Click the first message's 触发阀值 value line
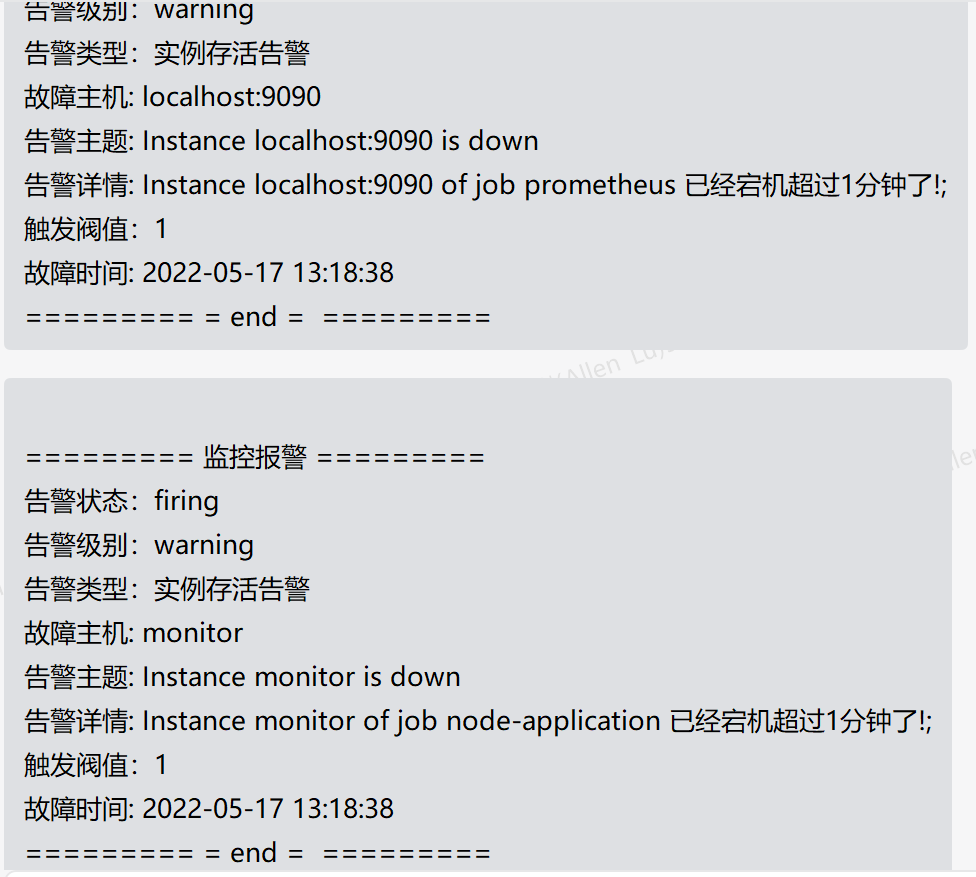The height and width of the screenshot is (877, 976). coord(96,229)
